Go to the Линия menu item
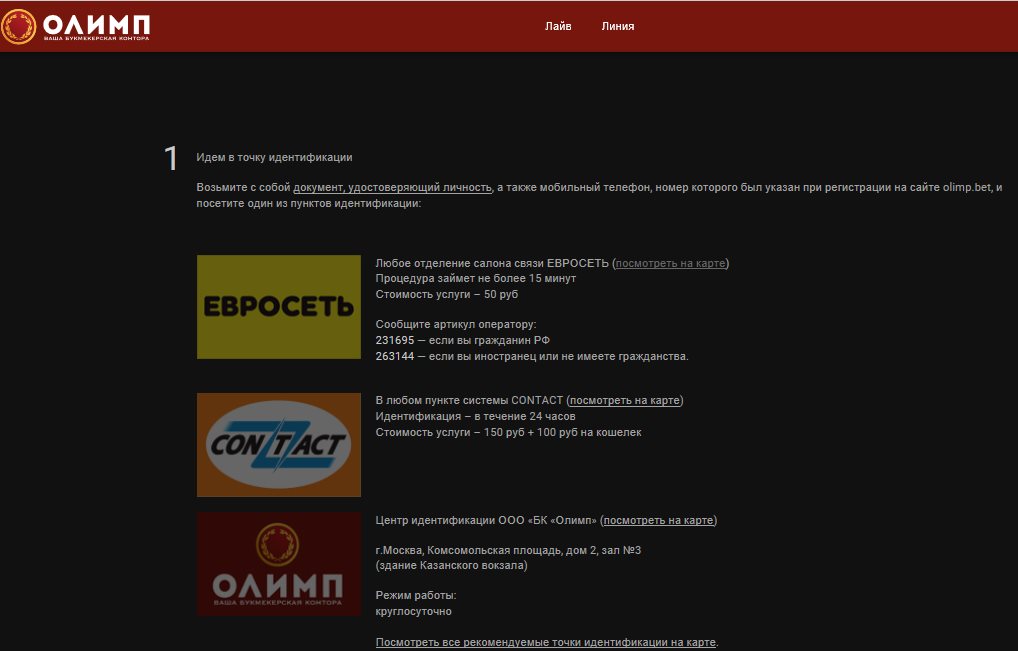Screen dimensions: 1018x651 coord(617,26)
